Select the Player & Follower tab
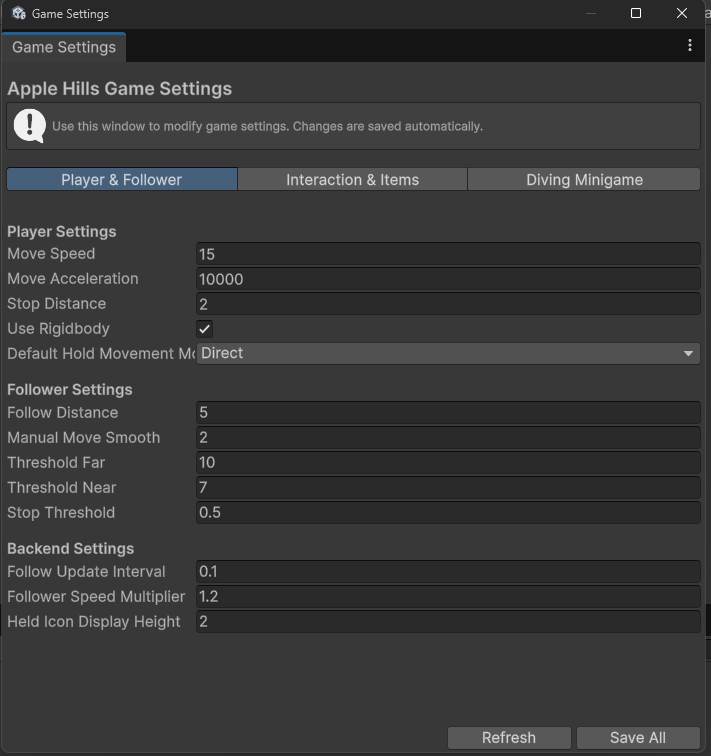The image size is (711, 756). click(x=122, y=180)
